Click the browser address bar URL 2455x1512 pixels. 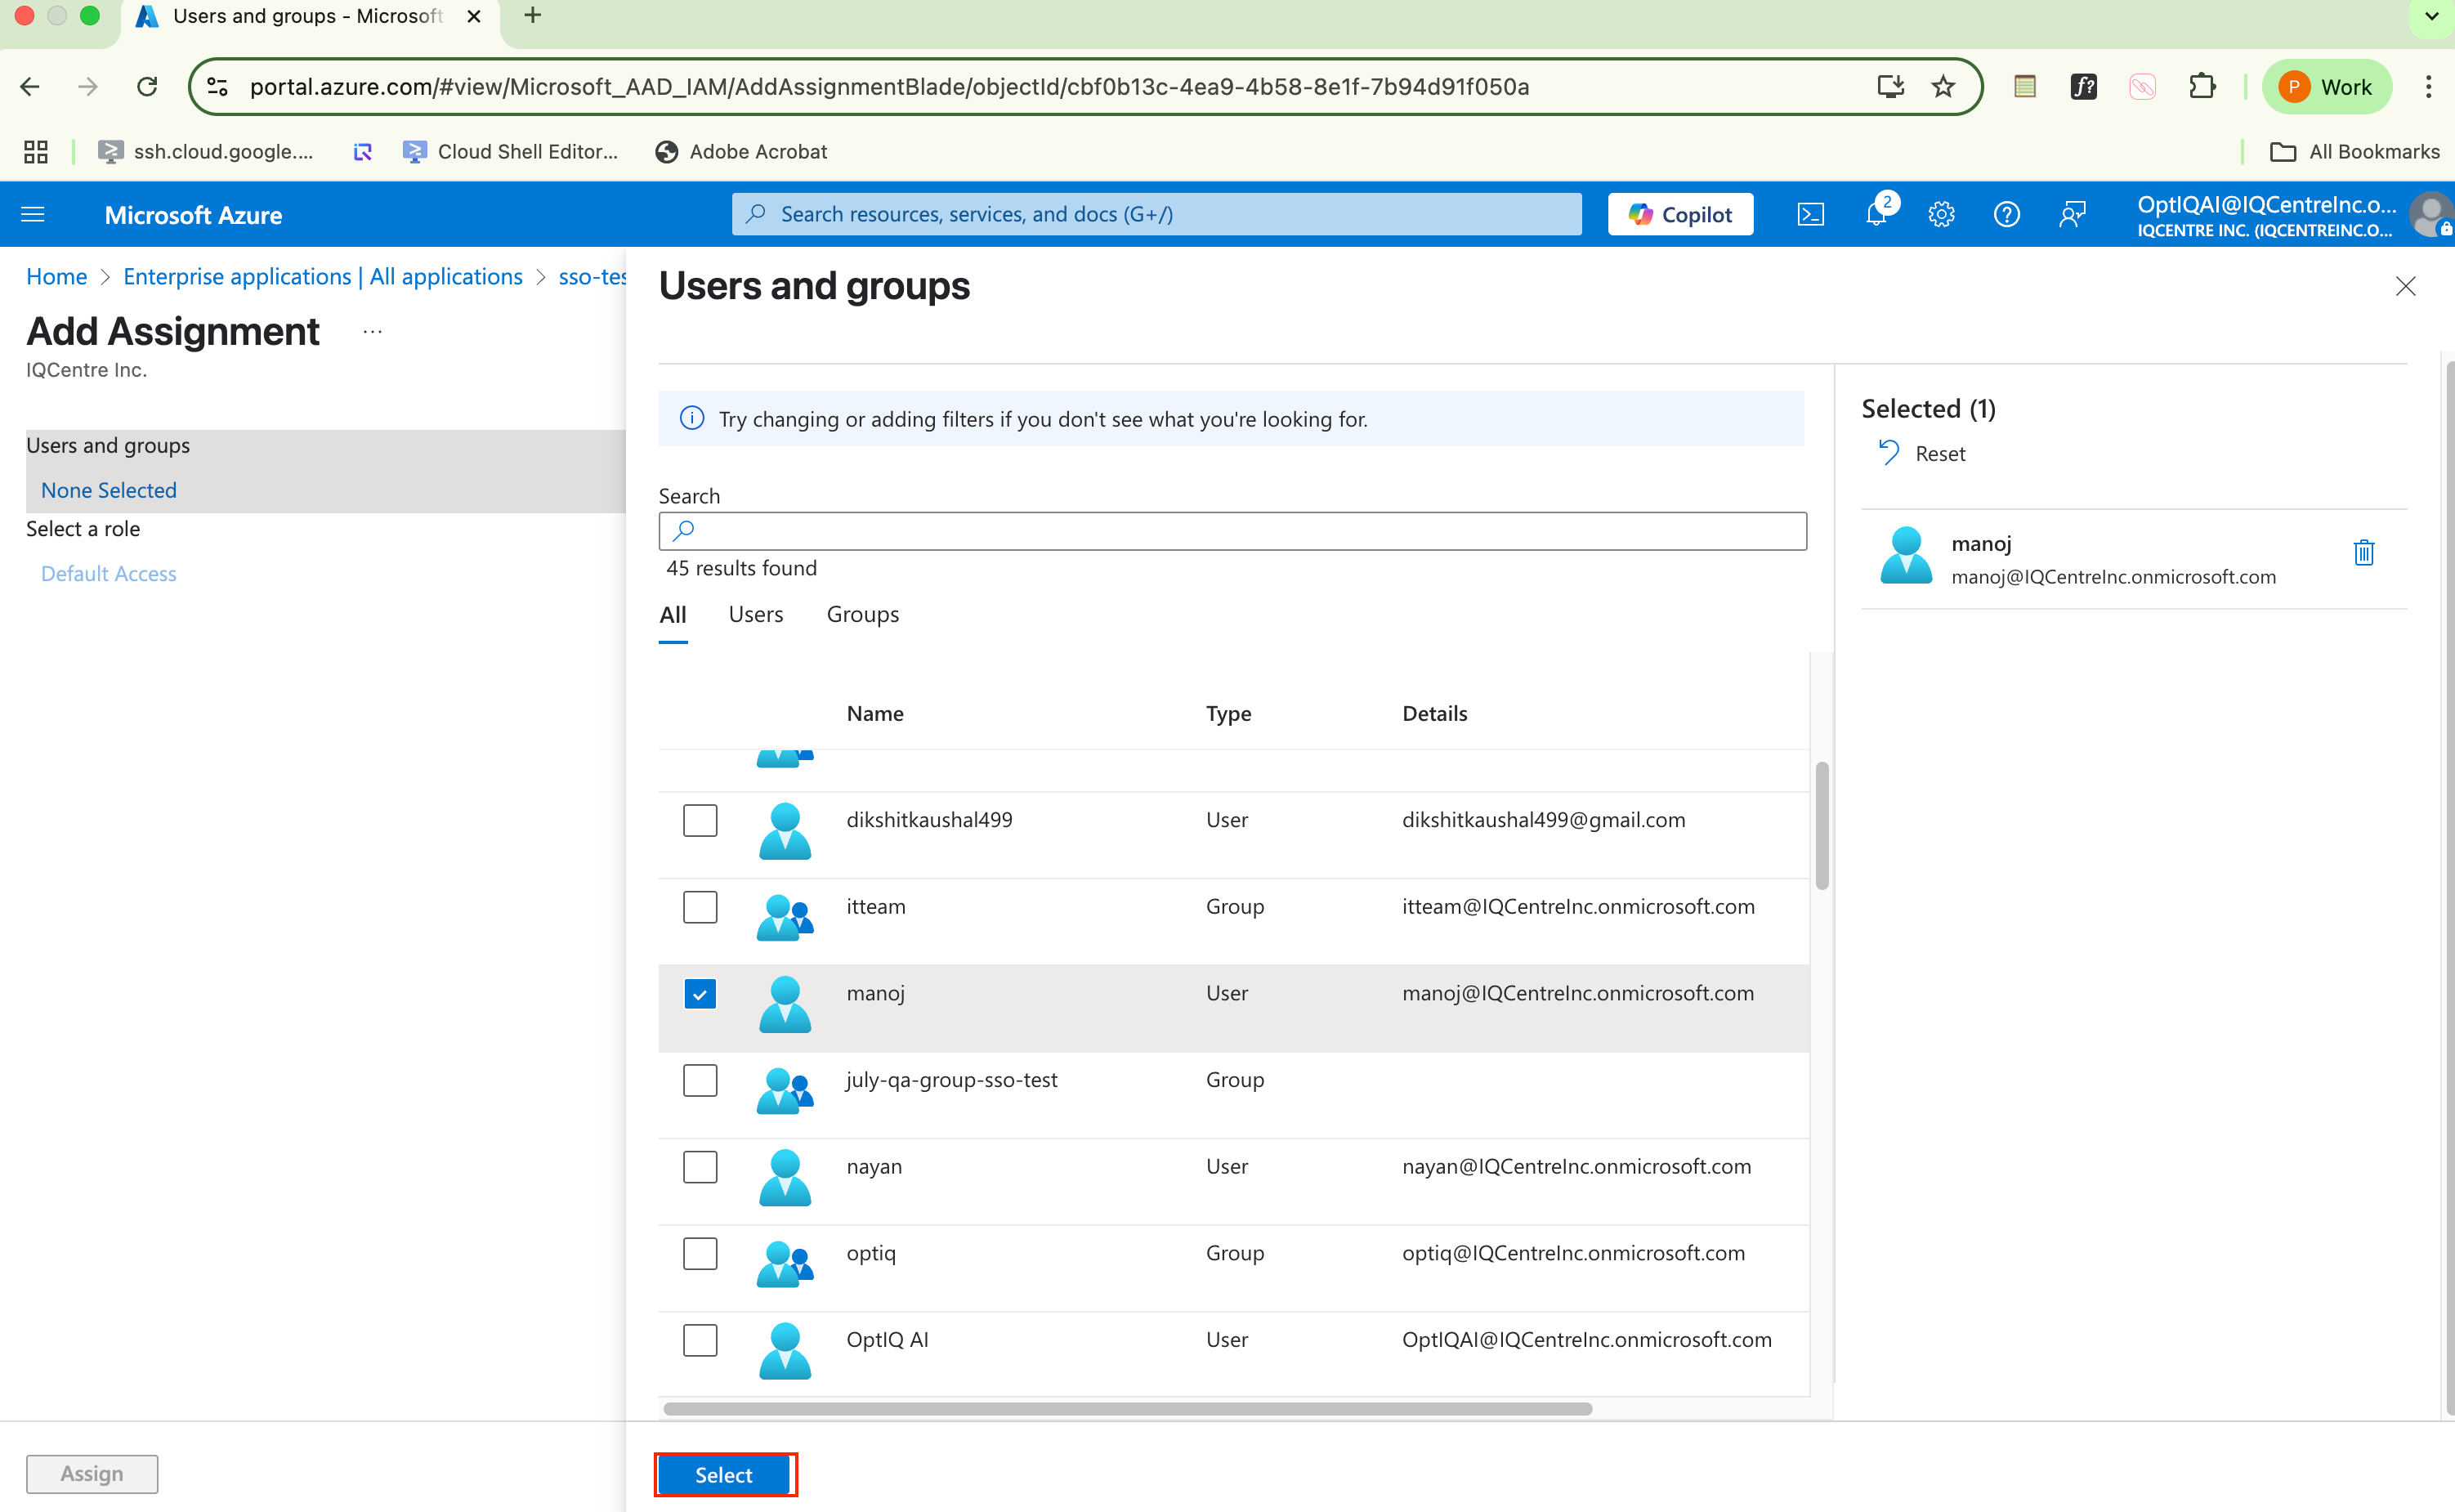point(889,87)
